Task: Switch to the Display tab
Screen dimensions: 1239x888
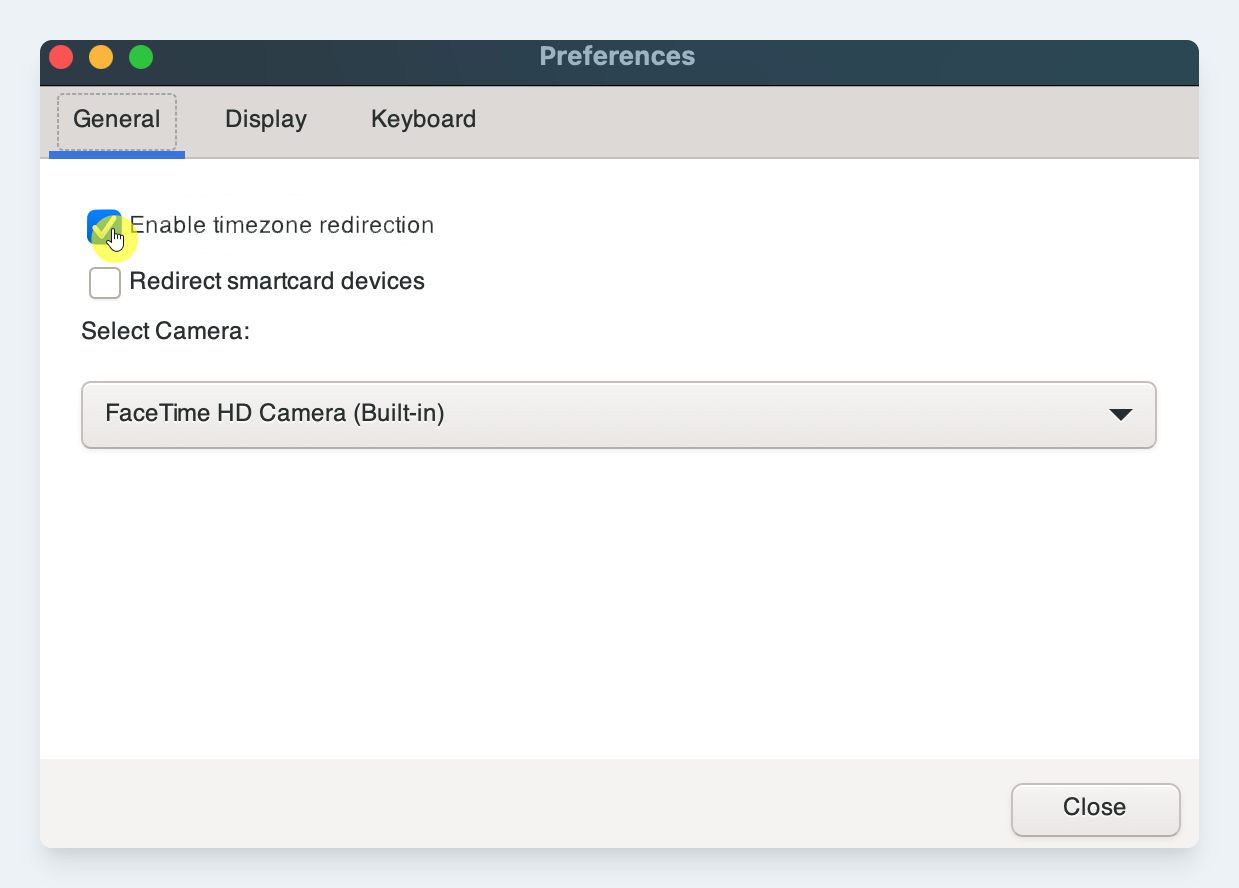Action: point(265,120)
